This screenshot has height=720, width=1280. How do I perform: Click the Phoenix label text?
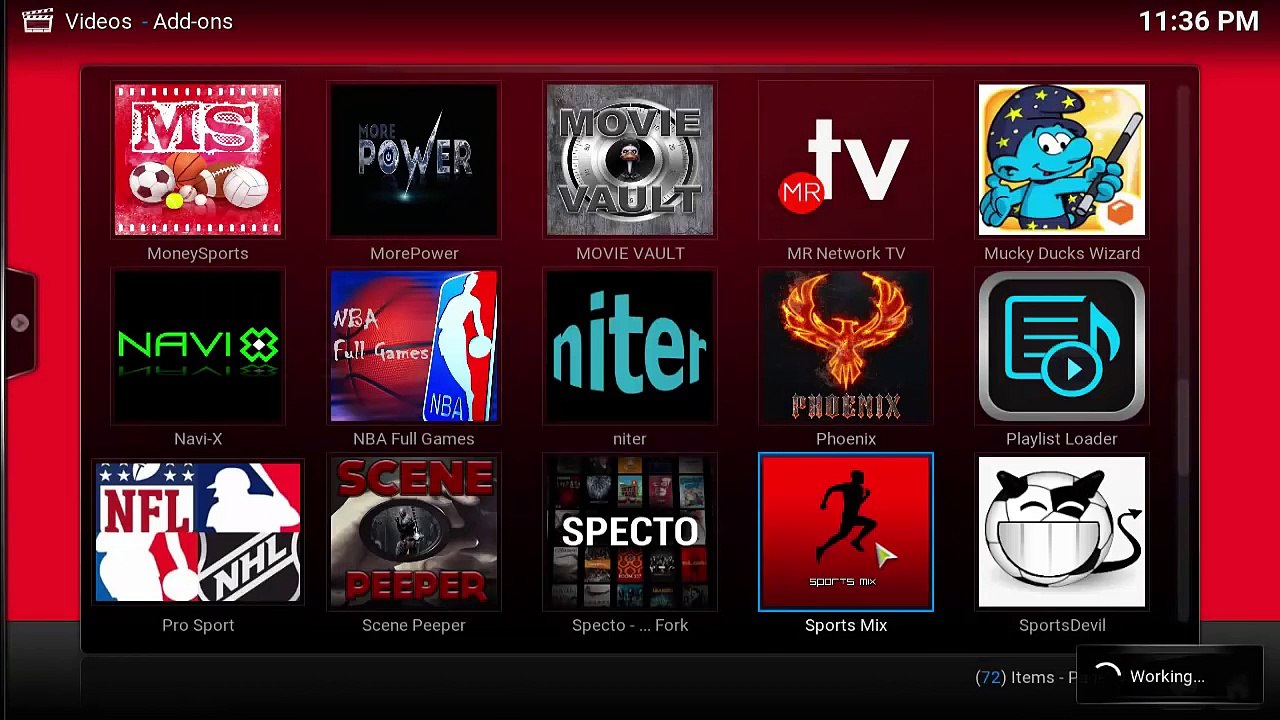point(846,439)
